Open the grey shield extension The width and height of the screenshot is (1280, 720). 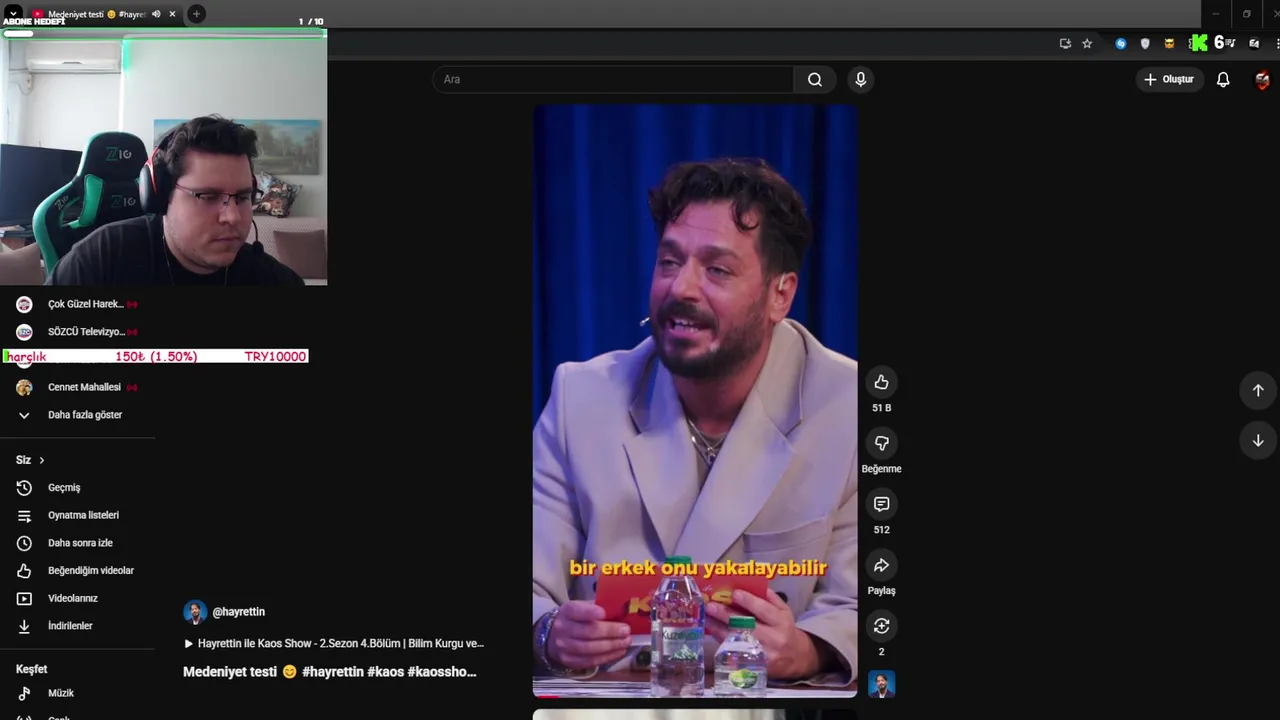click(1145, 43)
